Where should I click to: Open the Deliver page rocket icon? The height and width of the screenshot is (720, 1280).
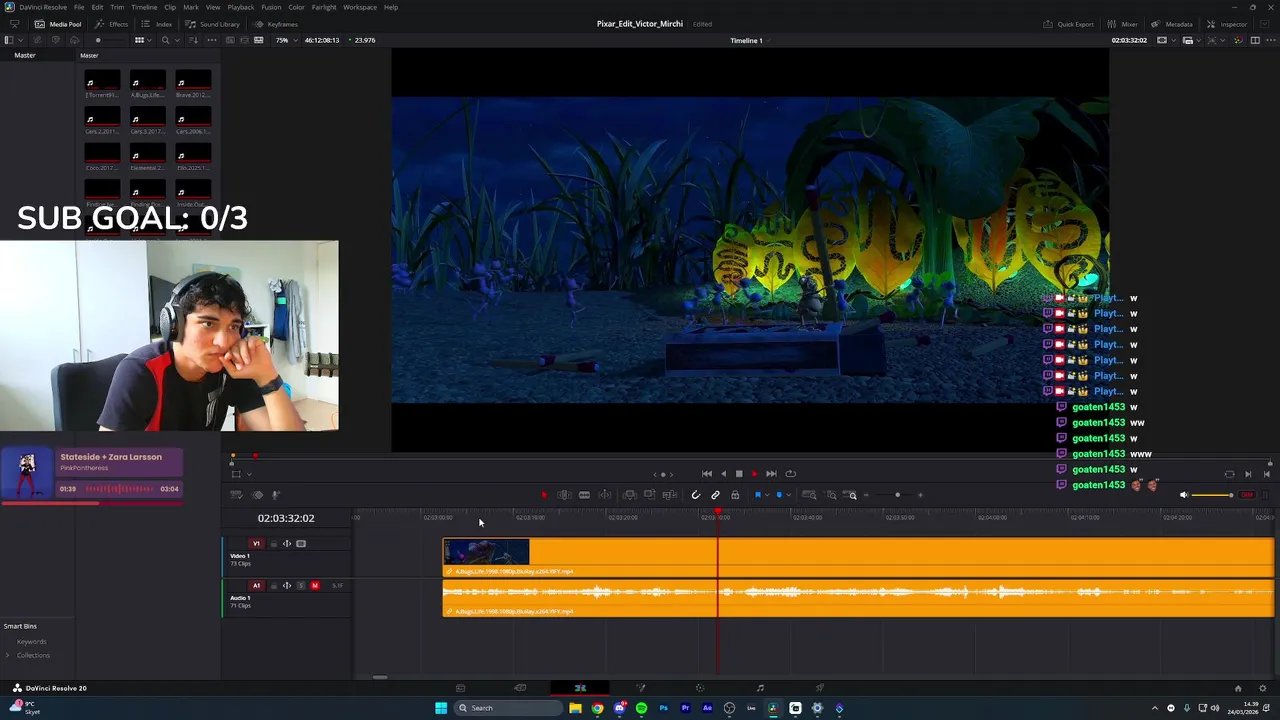click(x=820, y=688)
